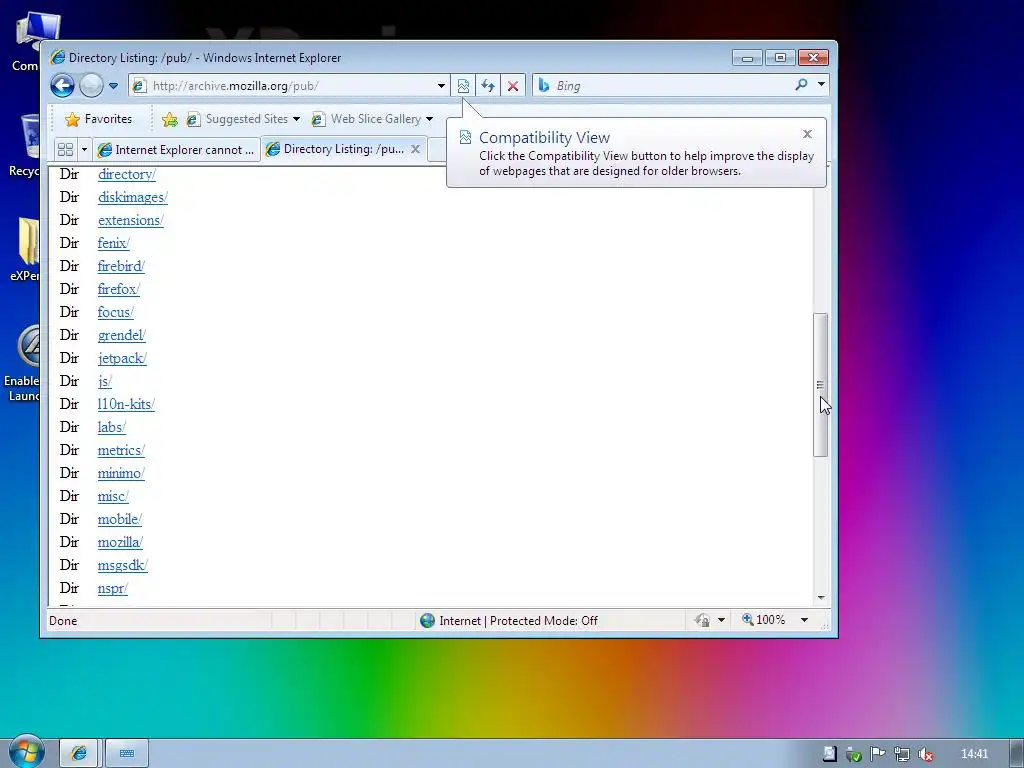Click the network tray icon

(x=902, y=754)
